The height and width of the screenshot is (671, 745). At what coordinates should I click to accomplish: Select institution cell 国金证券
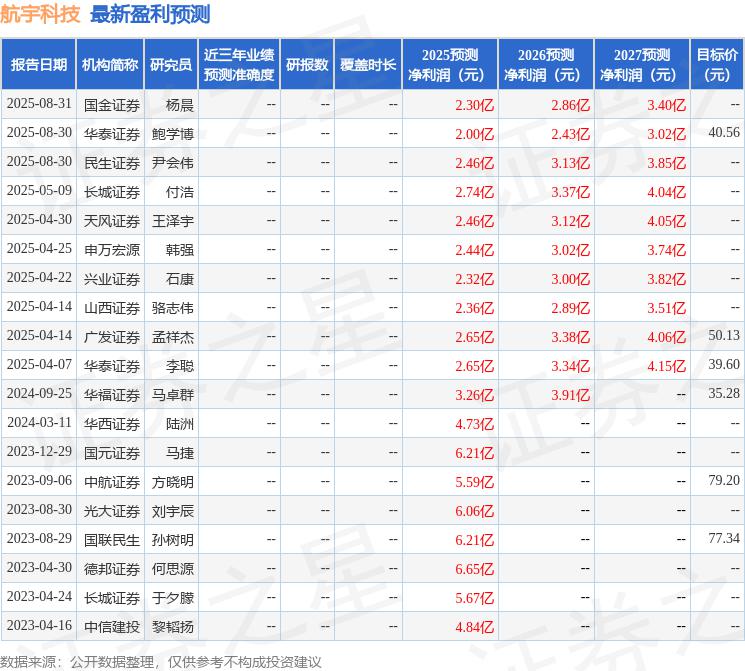(112, 105)
